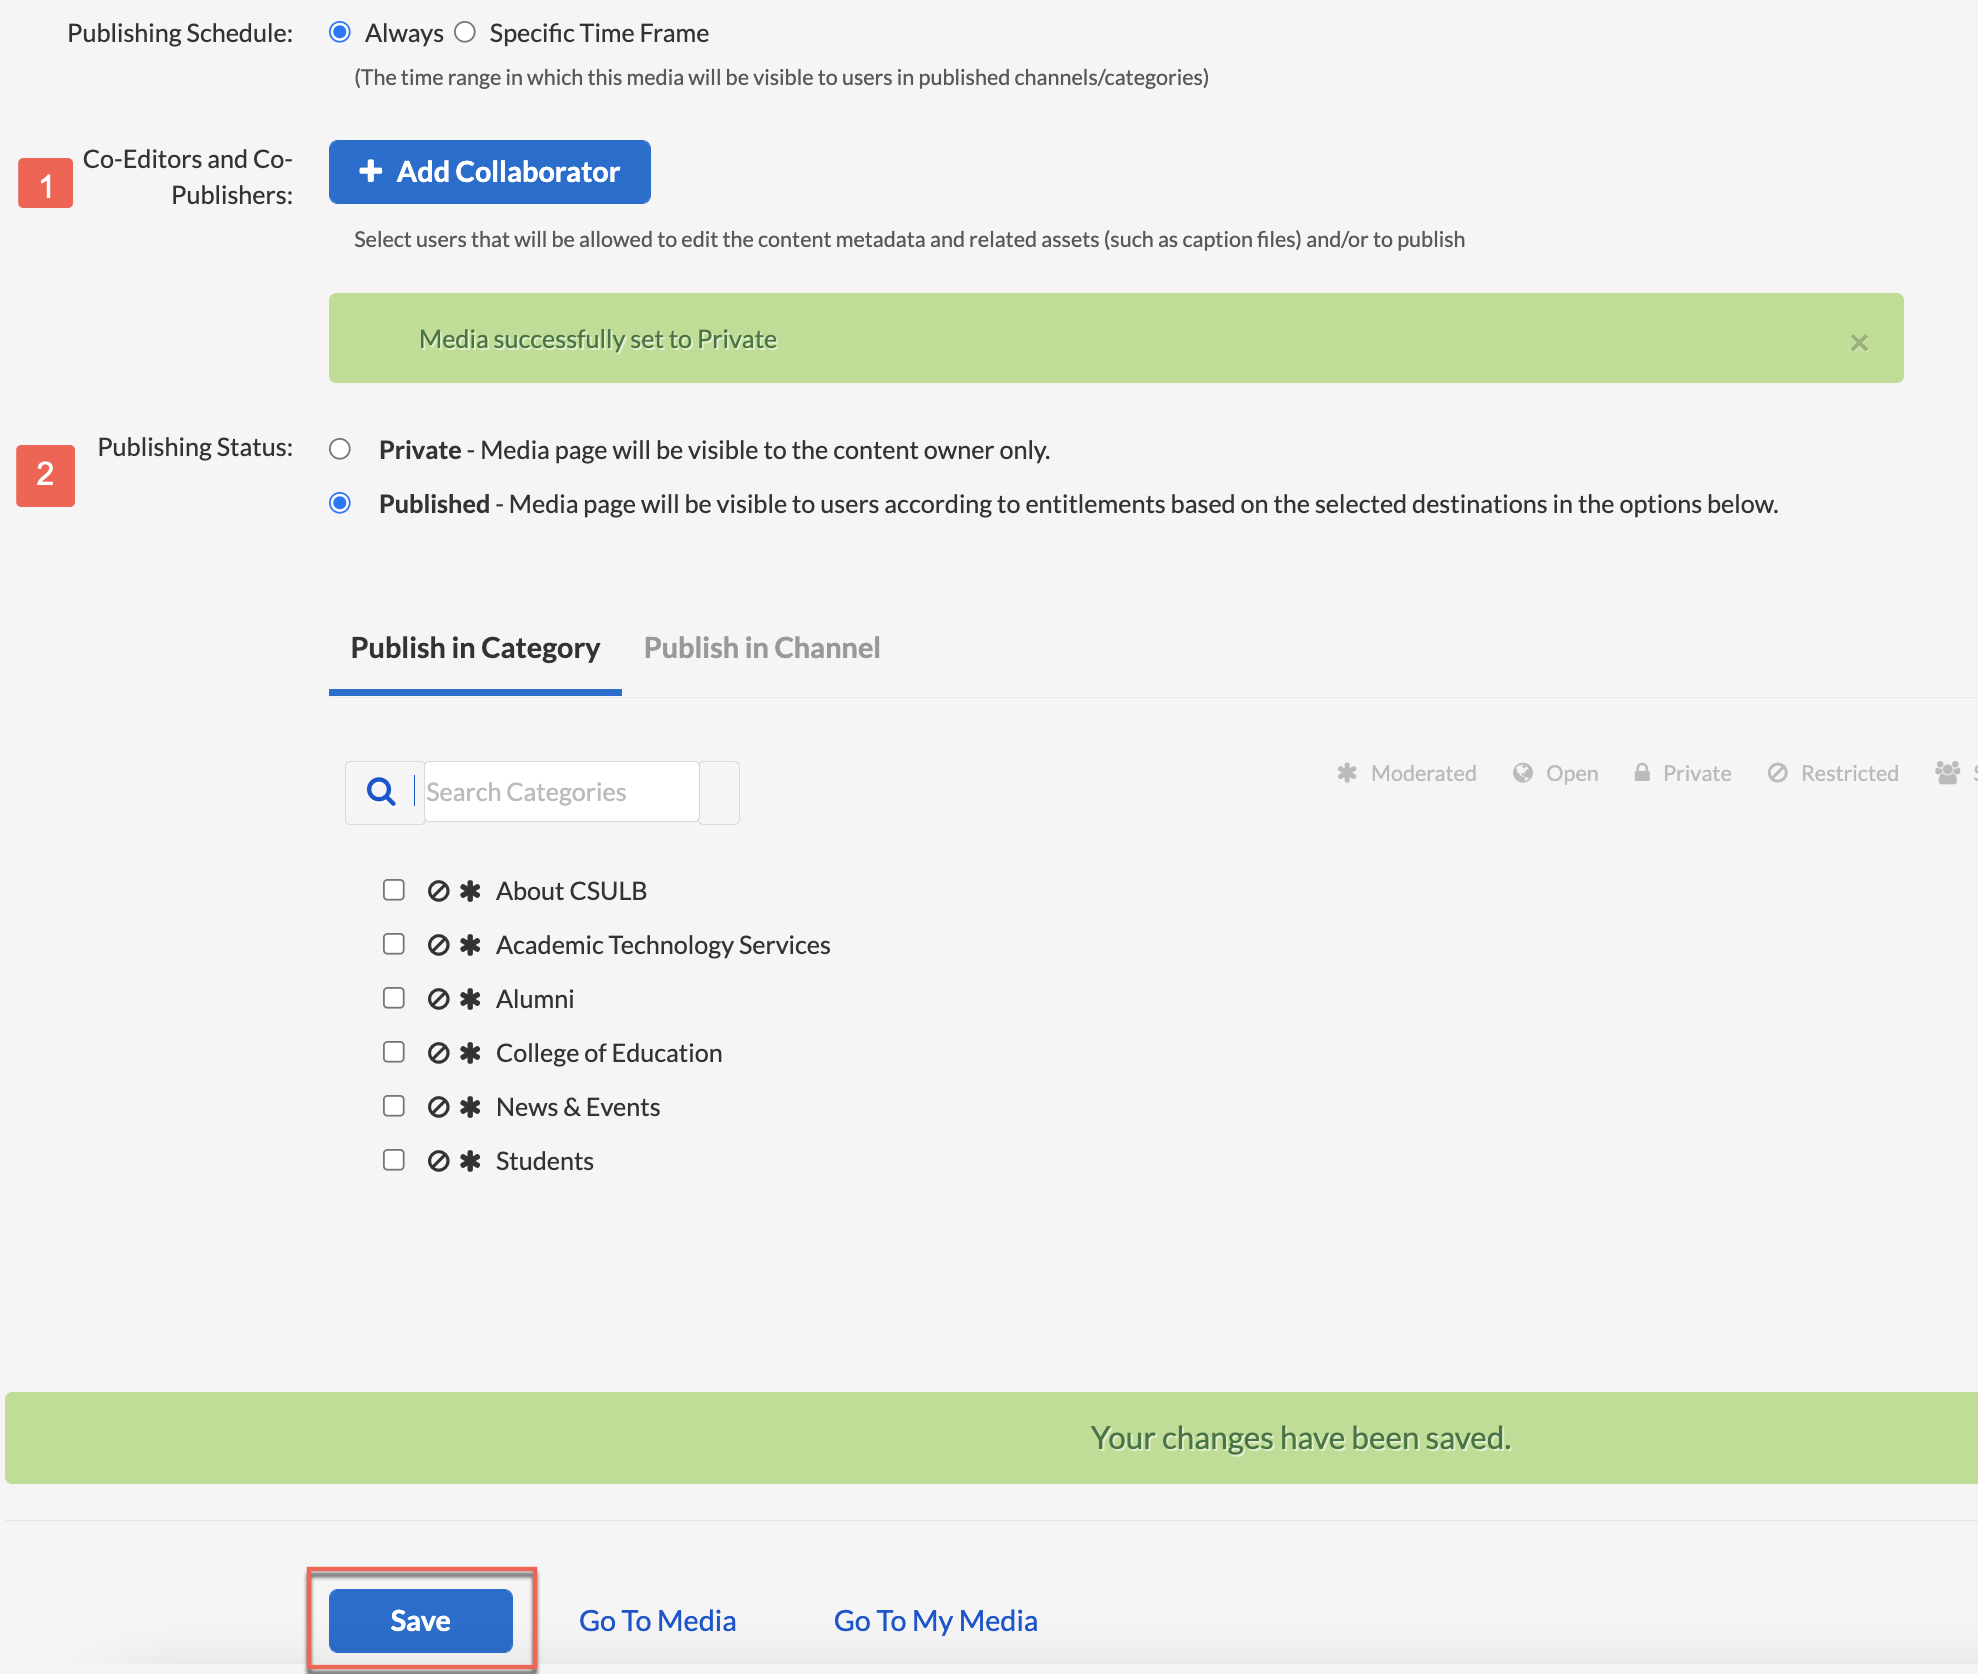Click the moderated asterisk icon next to Alumni

tap(473, 1000)
